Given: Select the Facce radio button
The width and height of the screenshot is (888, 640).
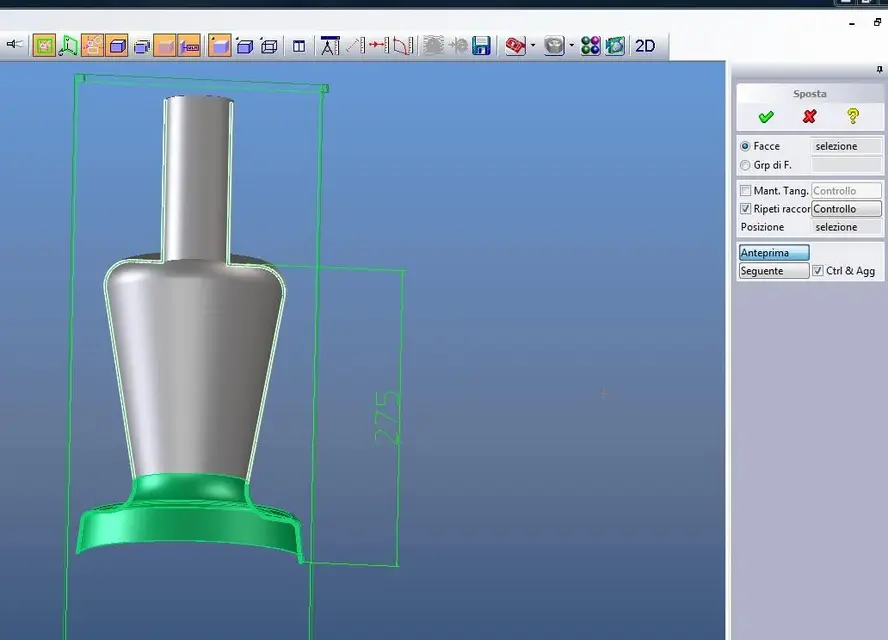Looking at the screenshot, I should point(745,146).
